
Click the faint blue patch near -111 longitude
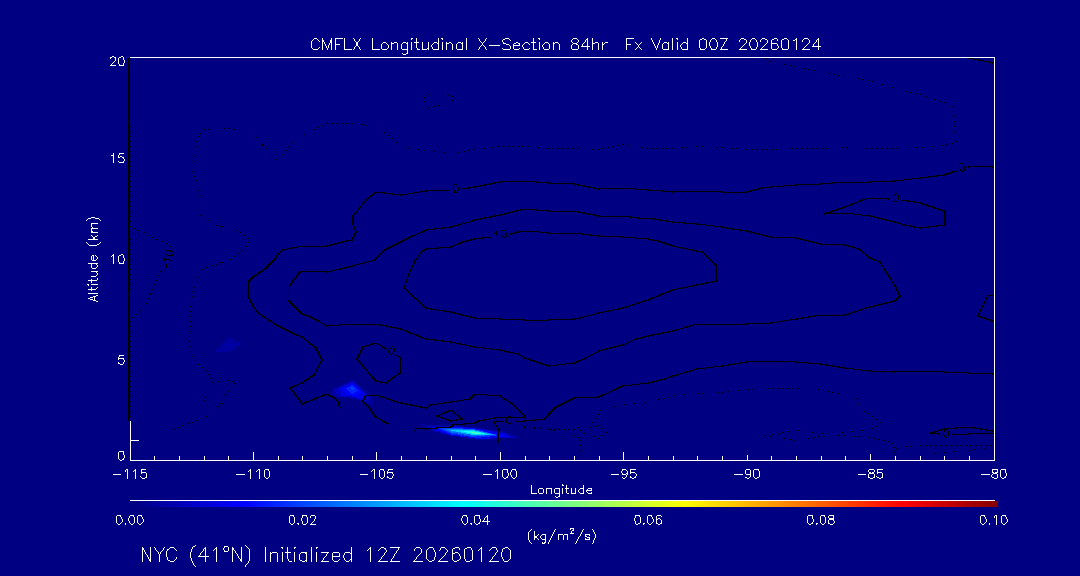click(228, 345)
